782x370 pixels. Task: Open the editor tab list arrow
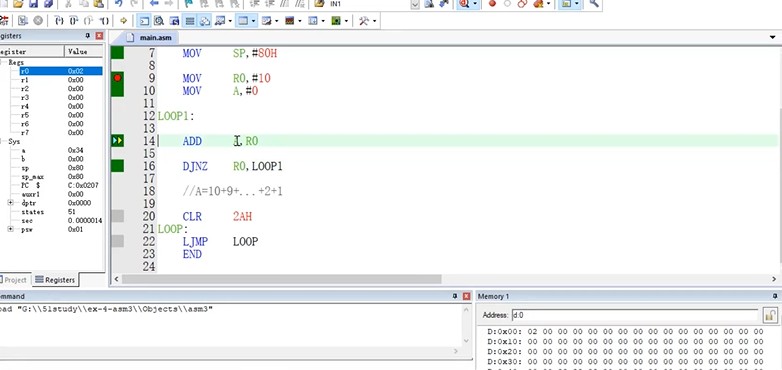(773, 37)
